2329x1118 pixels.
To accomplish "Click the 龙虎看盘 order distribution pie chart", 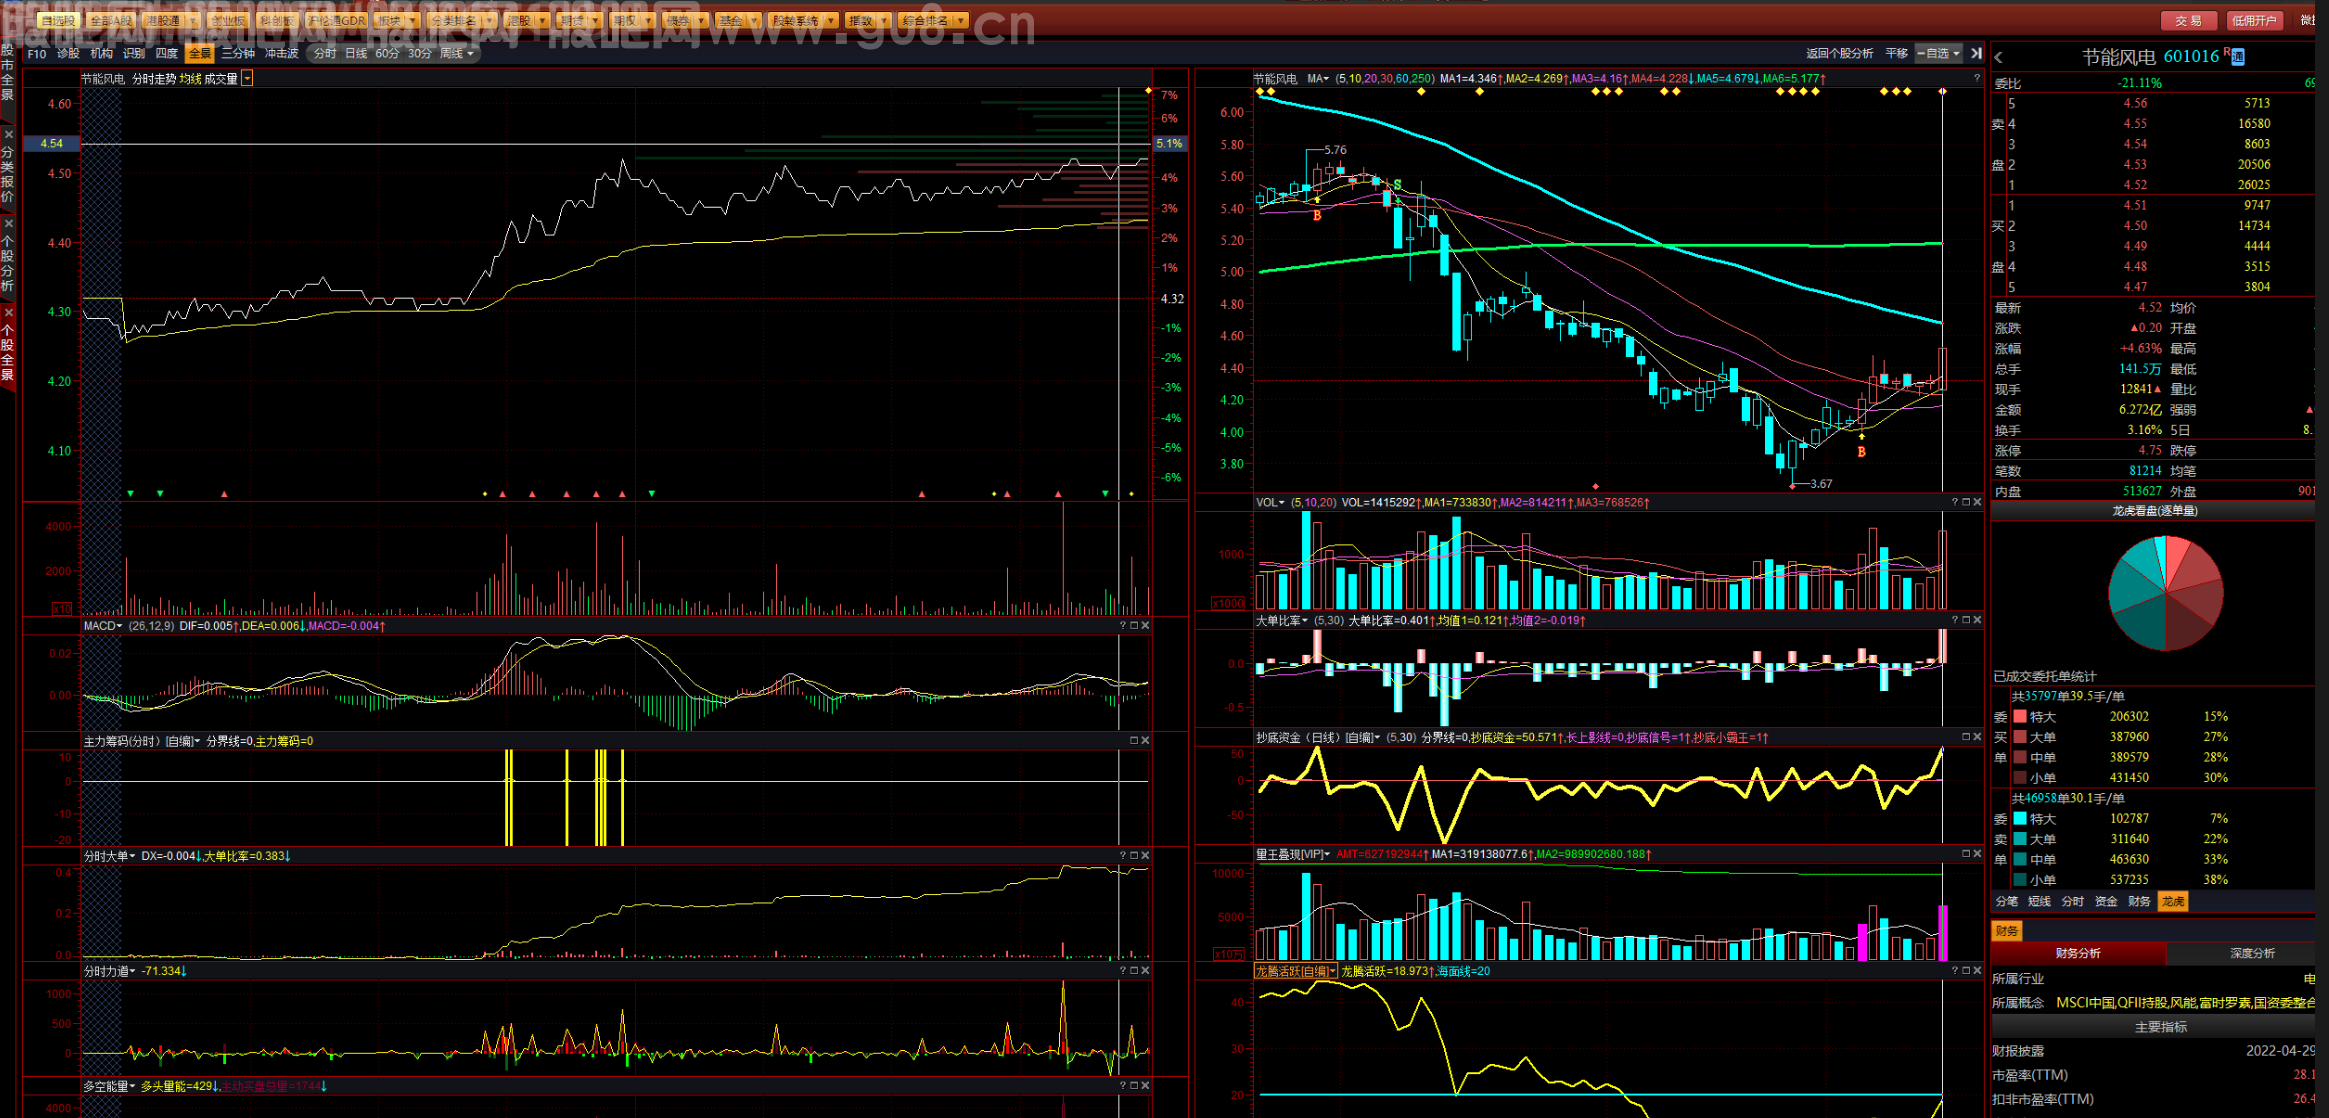I will pyautogui.click(x=2165, y=593).
